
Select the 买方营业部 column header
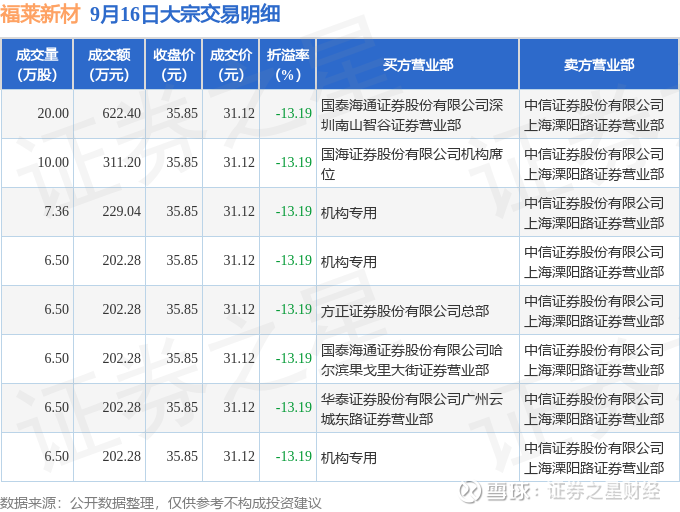(418, 65)
